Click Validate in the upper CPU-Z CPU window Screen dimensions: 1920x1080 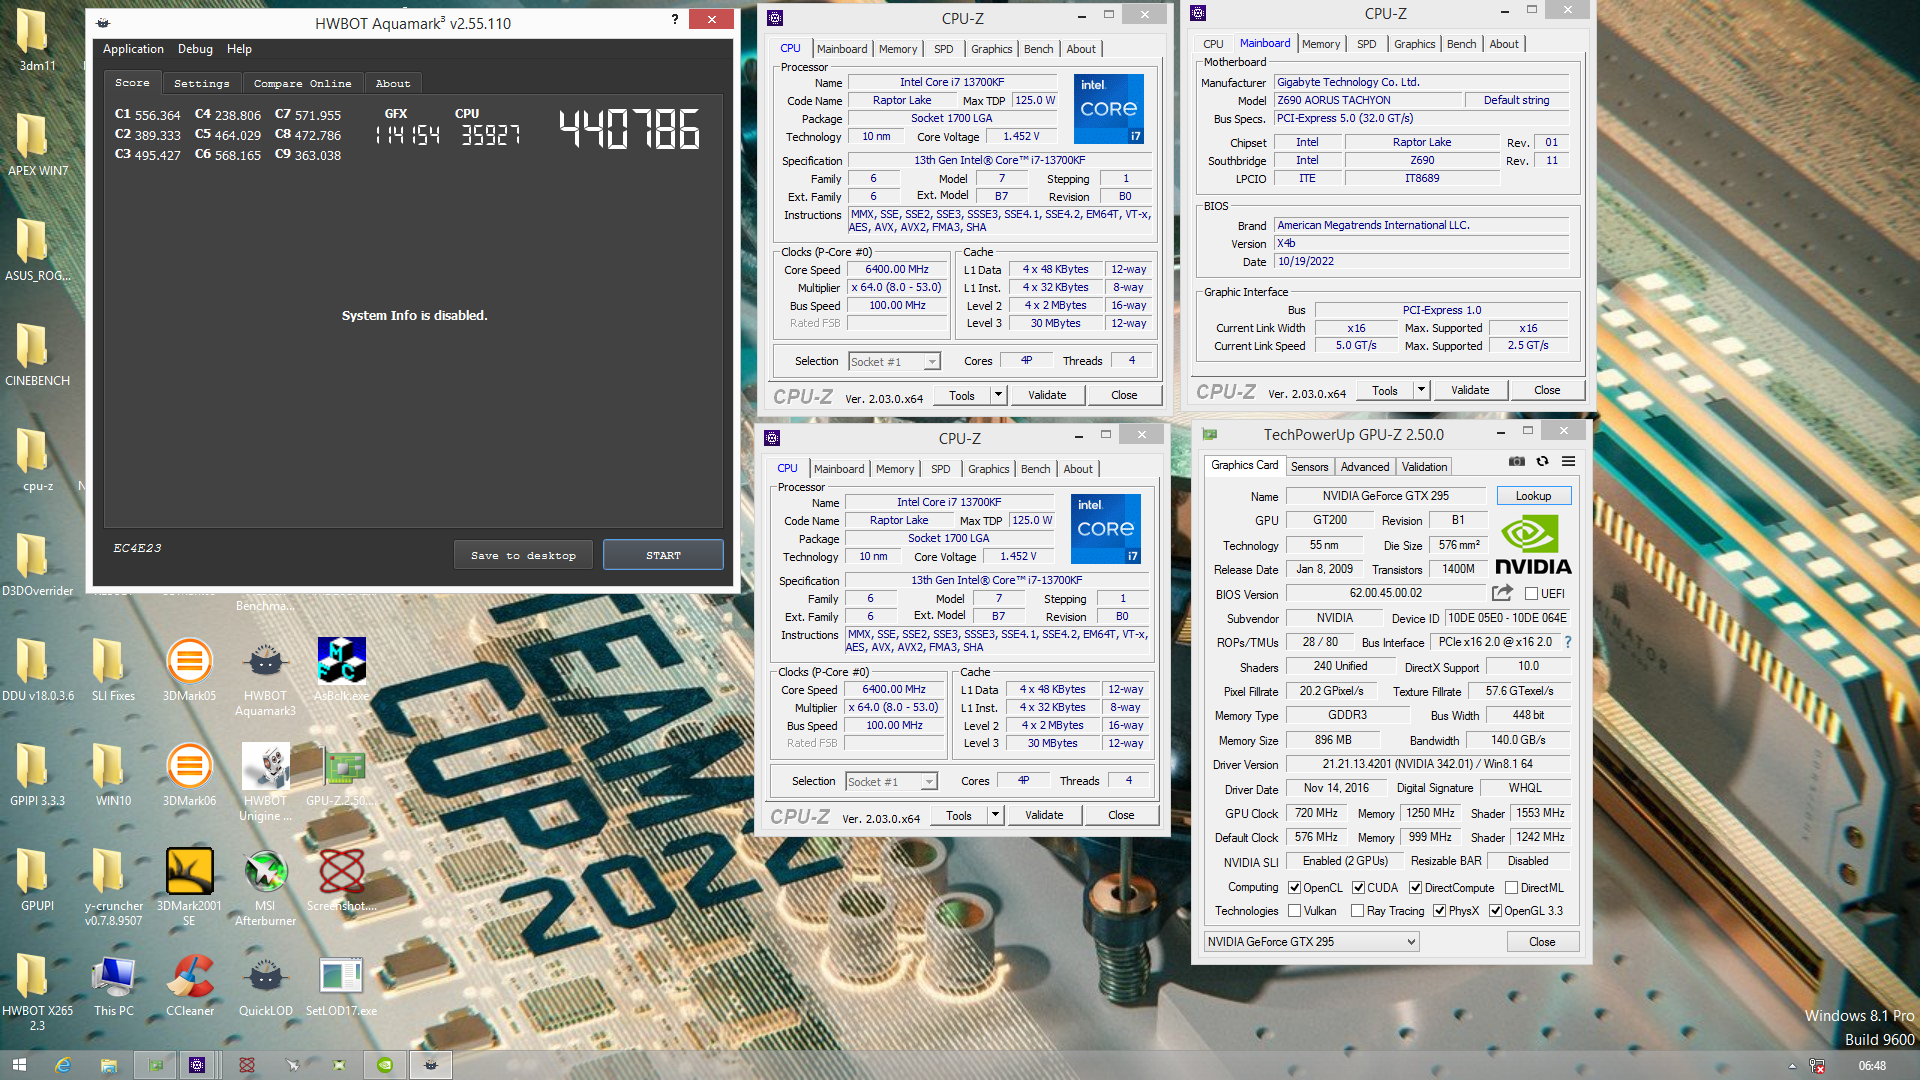point(1047,395)
